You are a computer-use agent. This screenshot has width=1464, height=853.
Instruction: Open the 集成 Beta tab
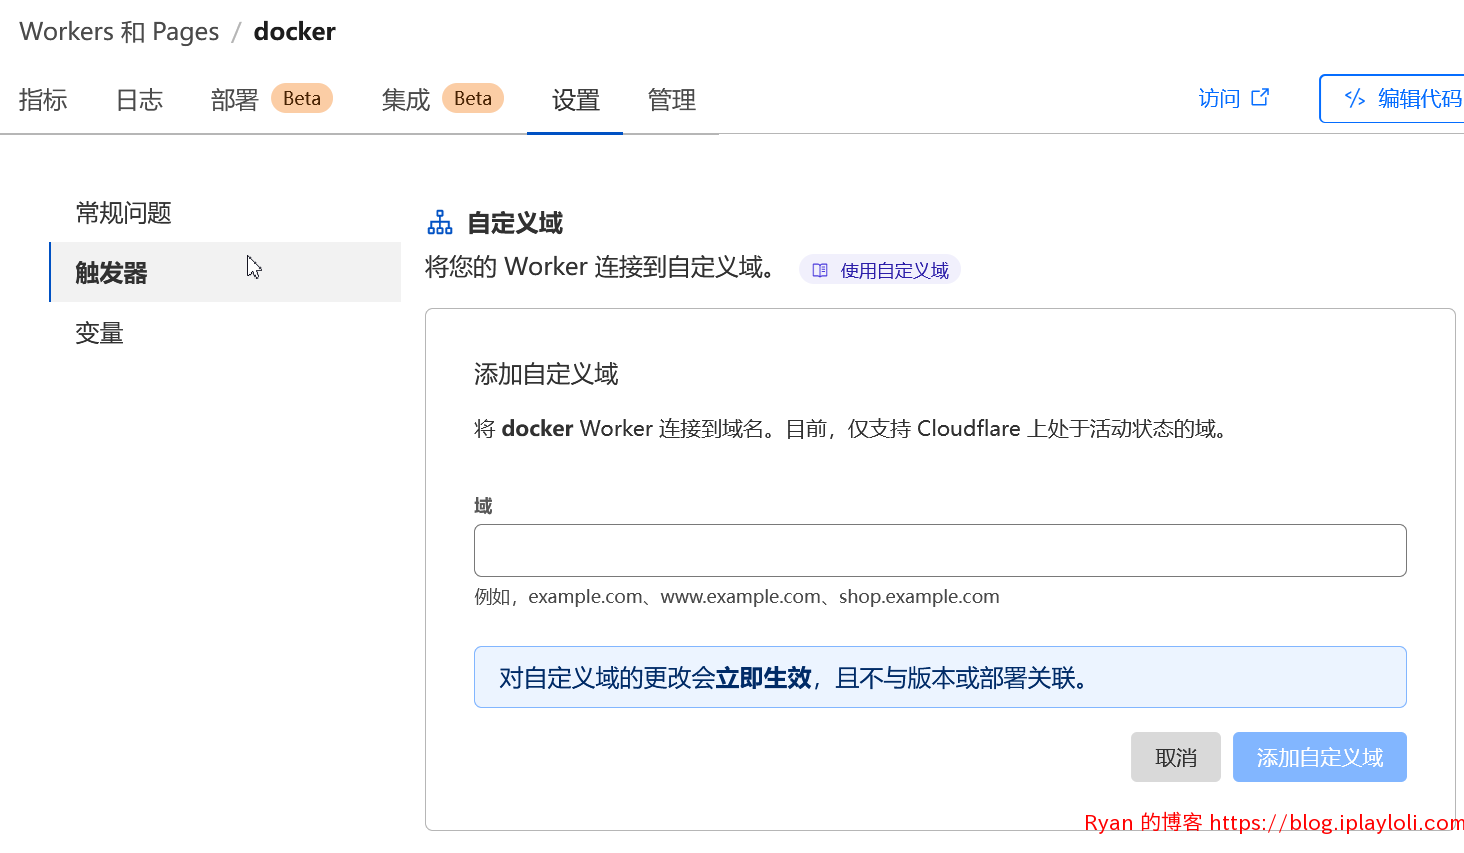click(442, 99)
